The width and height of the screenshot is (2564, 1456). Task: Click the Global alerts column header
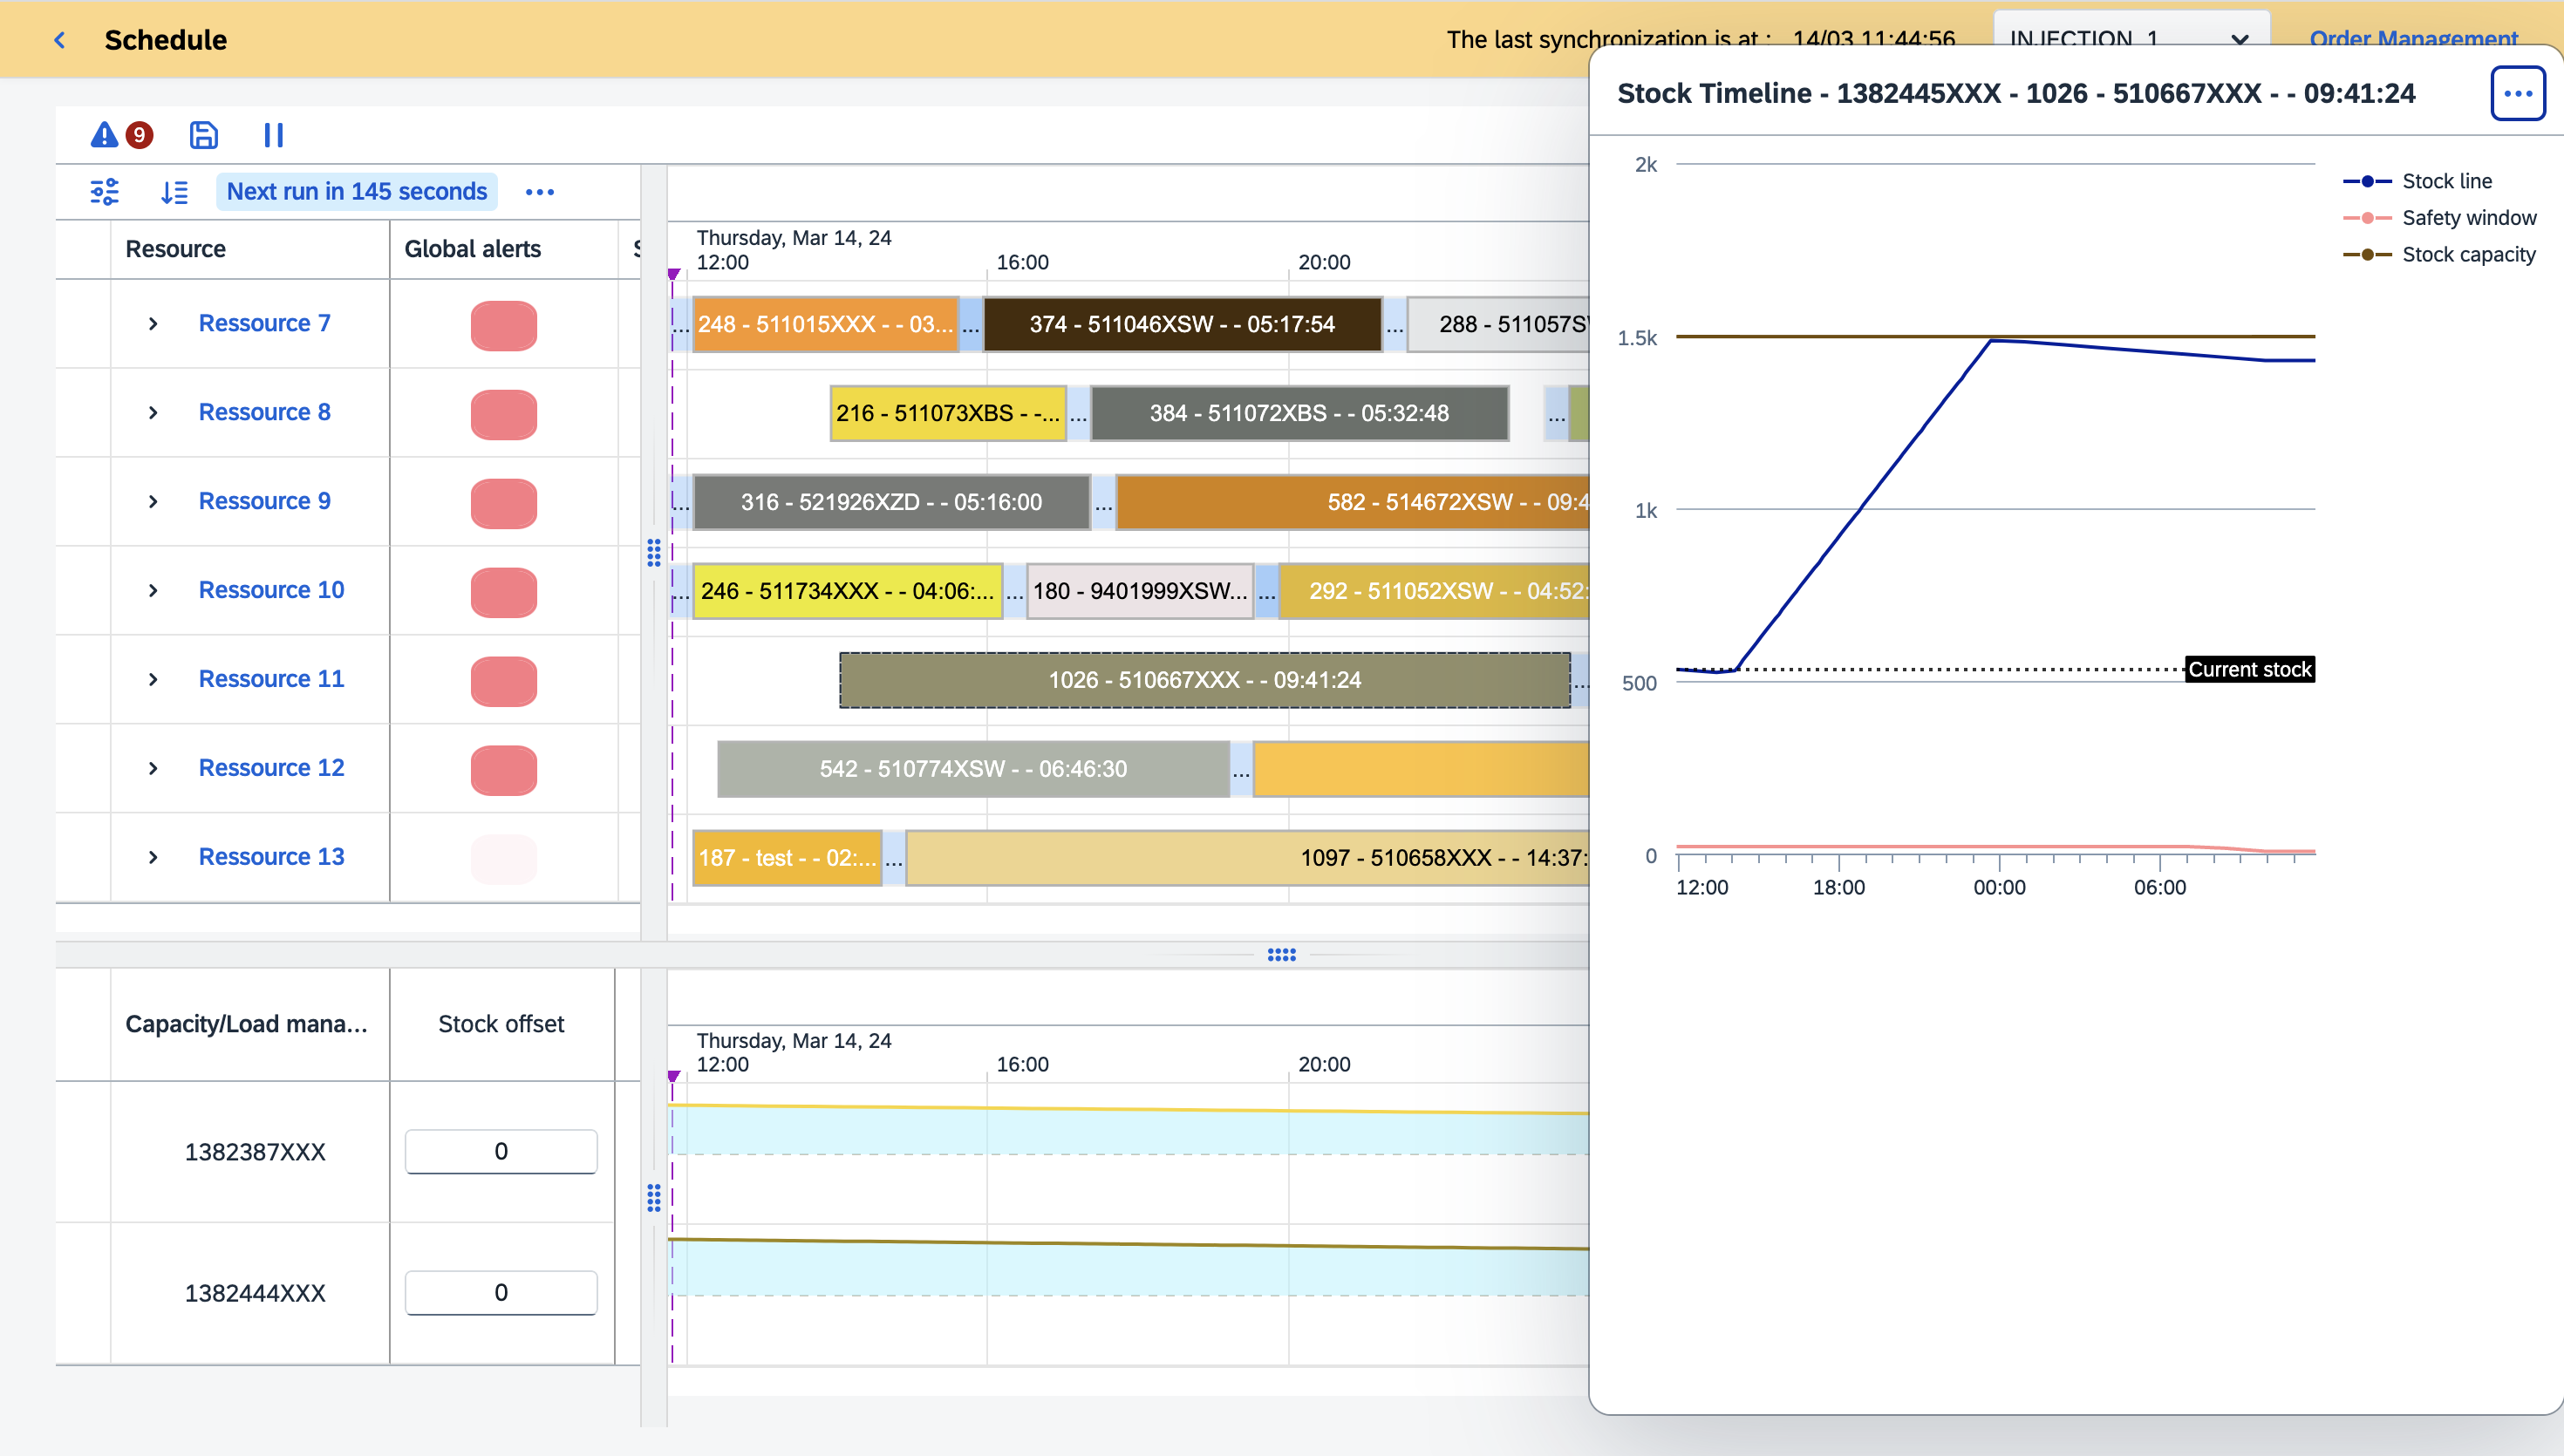point(504,249)
